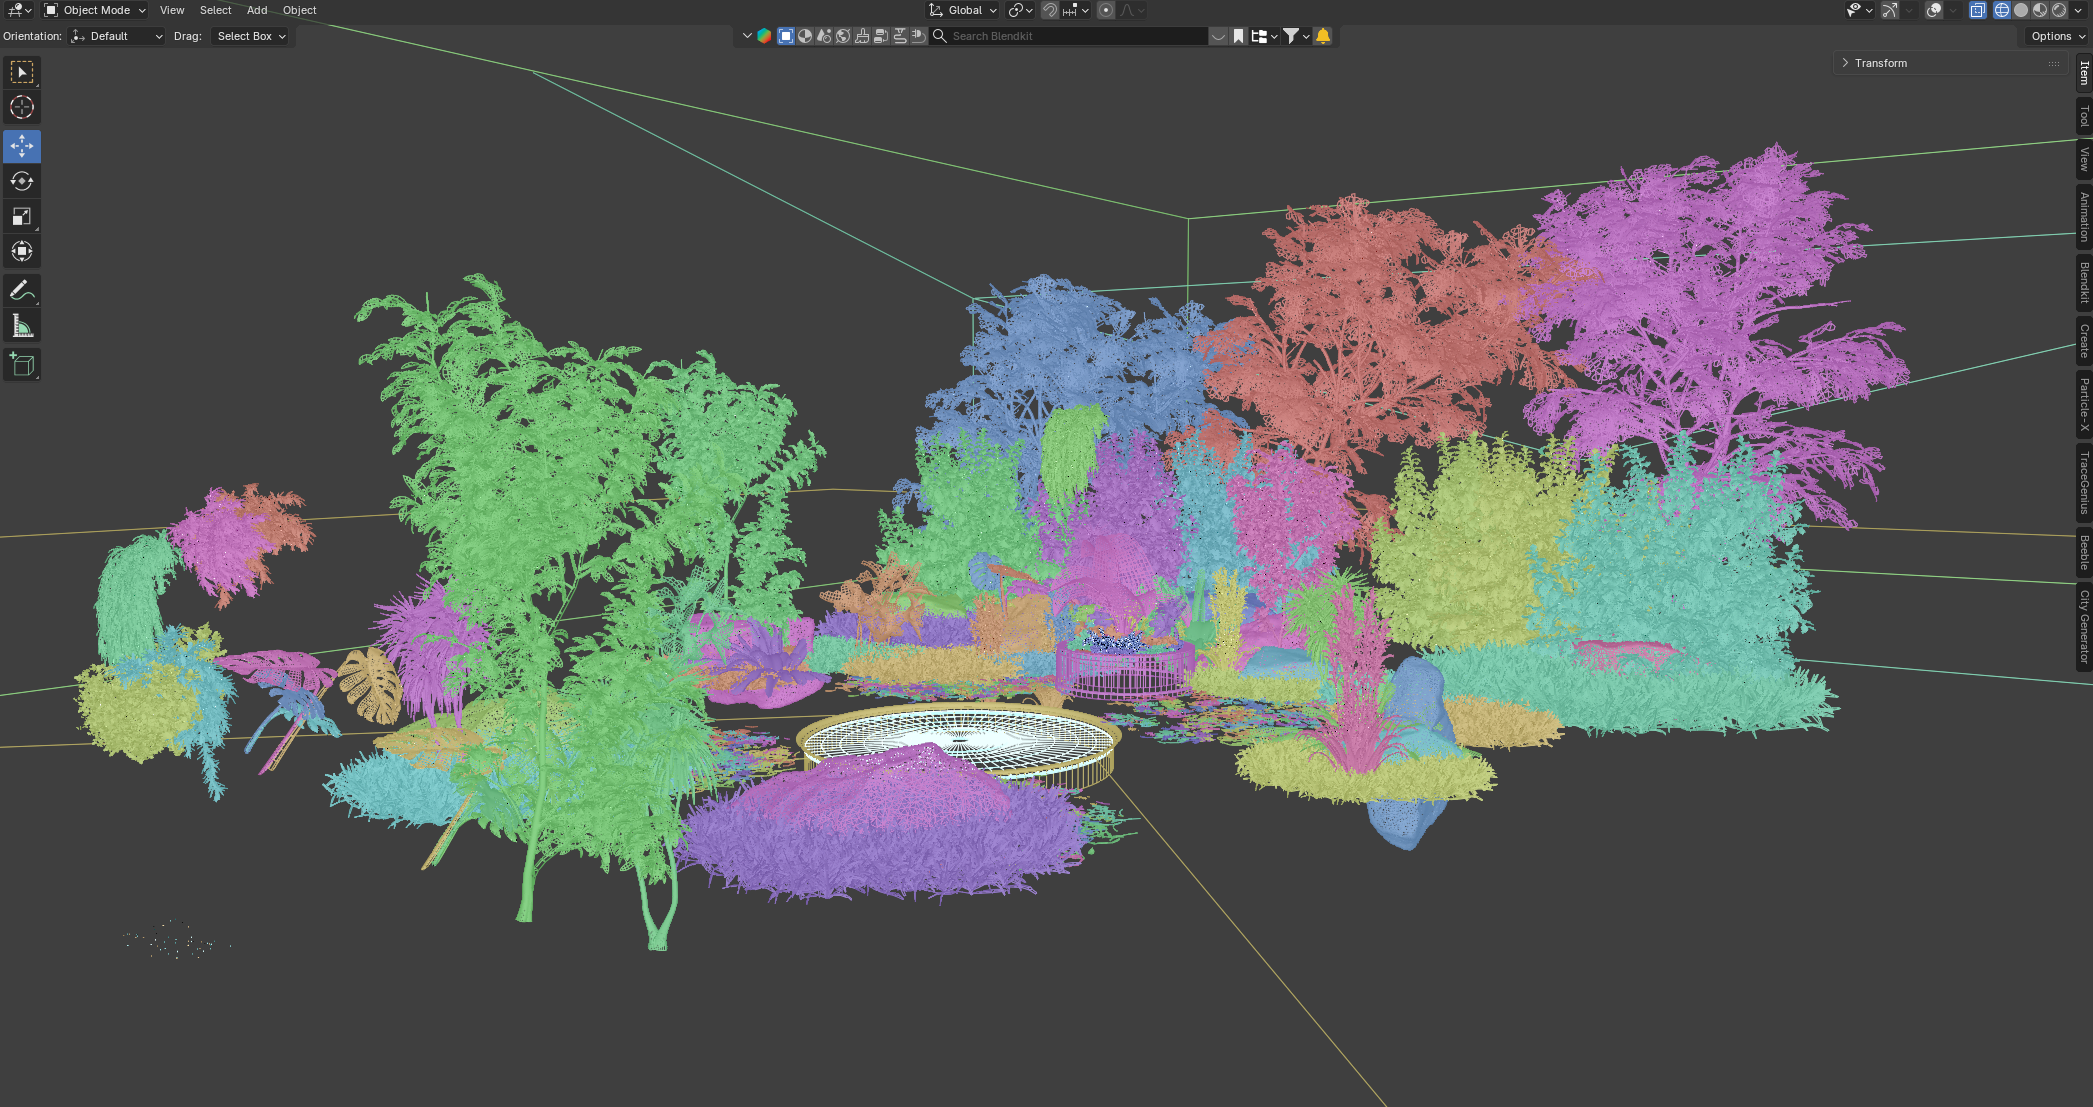Switch to Material Preview shading
Viewport: 2093px width, 1107px height.
[2040, 10]
